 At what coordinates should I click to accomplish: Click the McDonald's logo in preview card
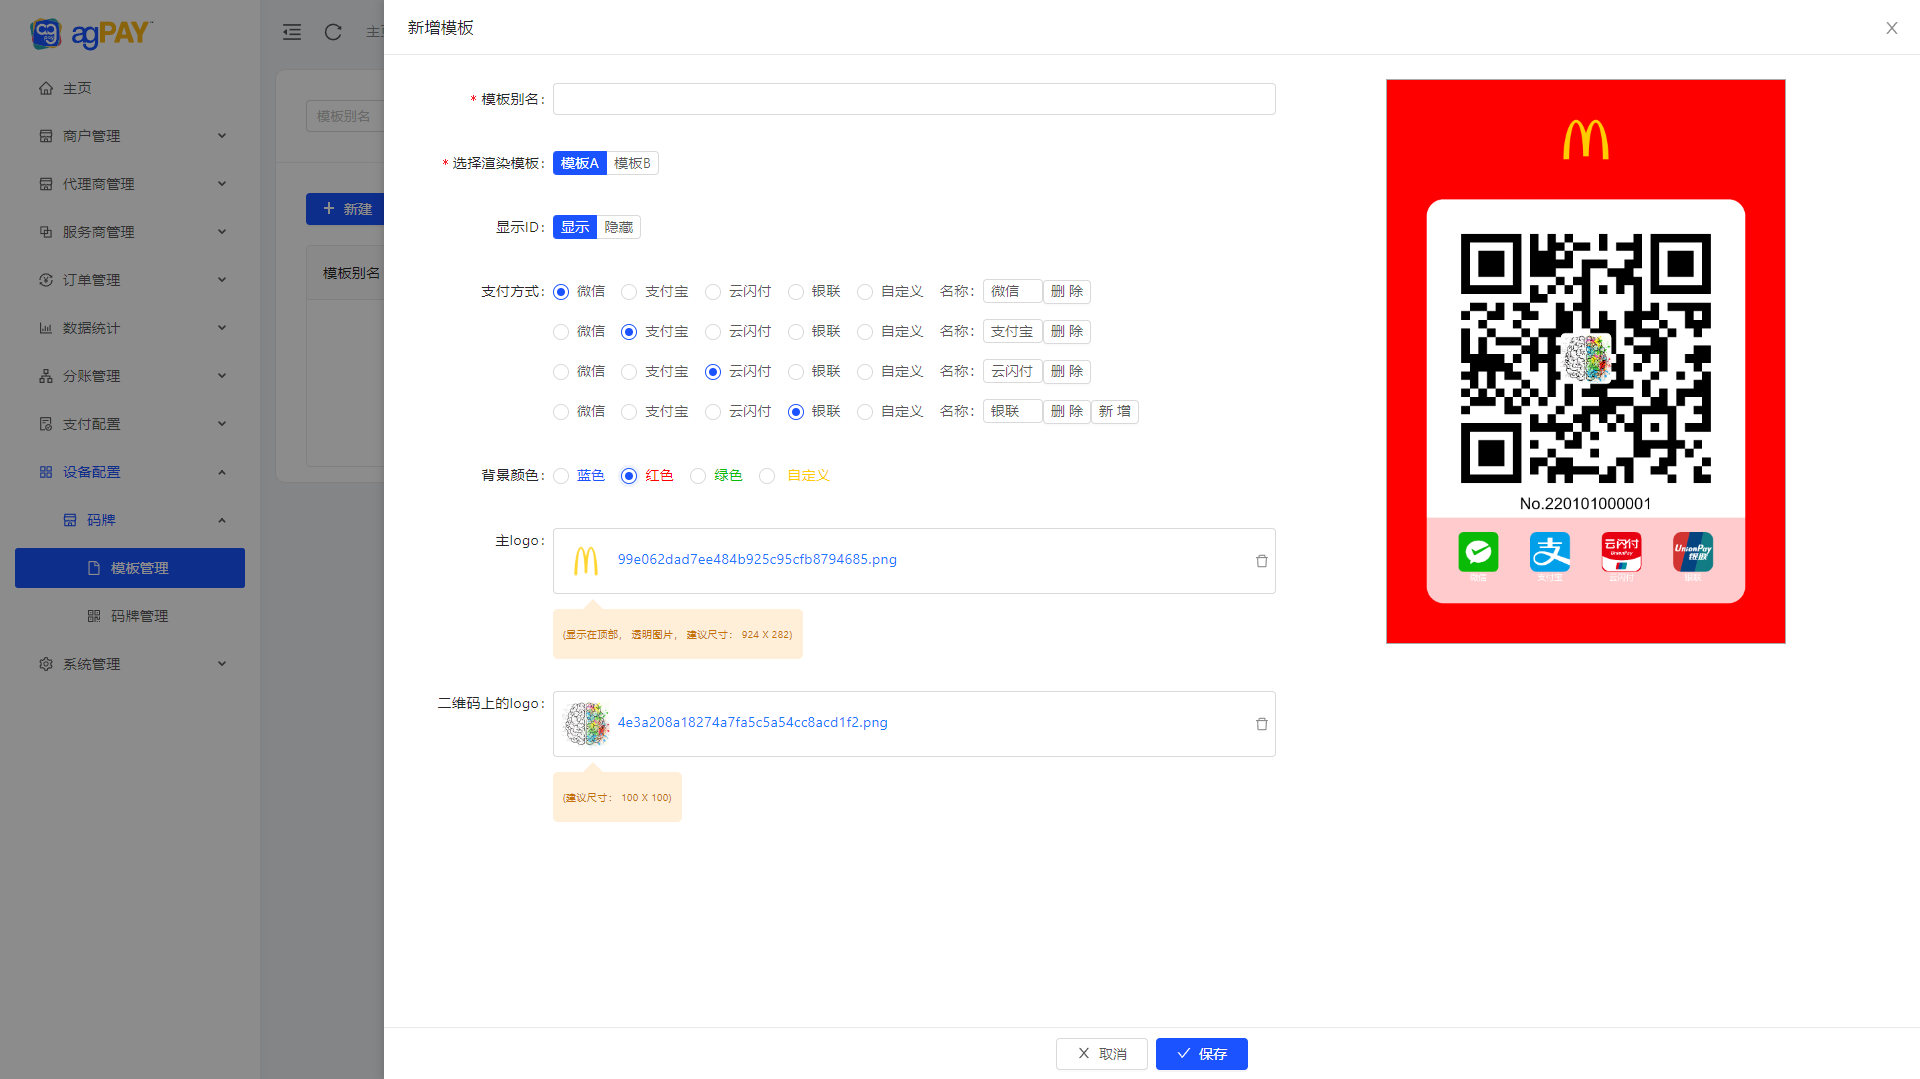point(1586,139)
